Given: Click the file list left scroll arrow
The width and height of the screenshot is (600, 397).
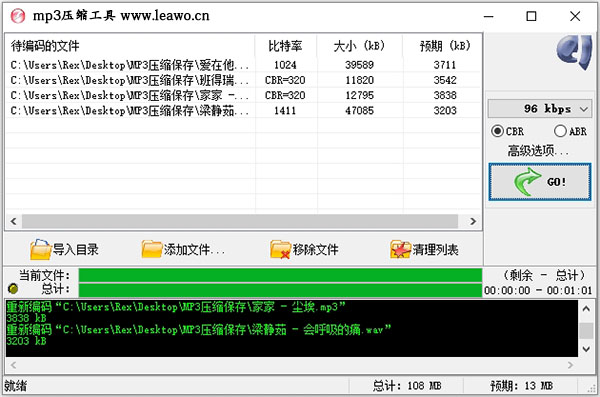Looking at the screenshot, I should coord(14,221).
